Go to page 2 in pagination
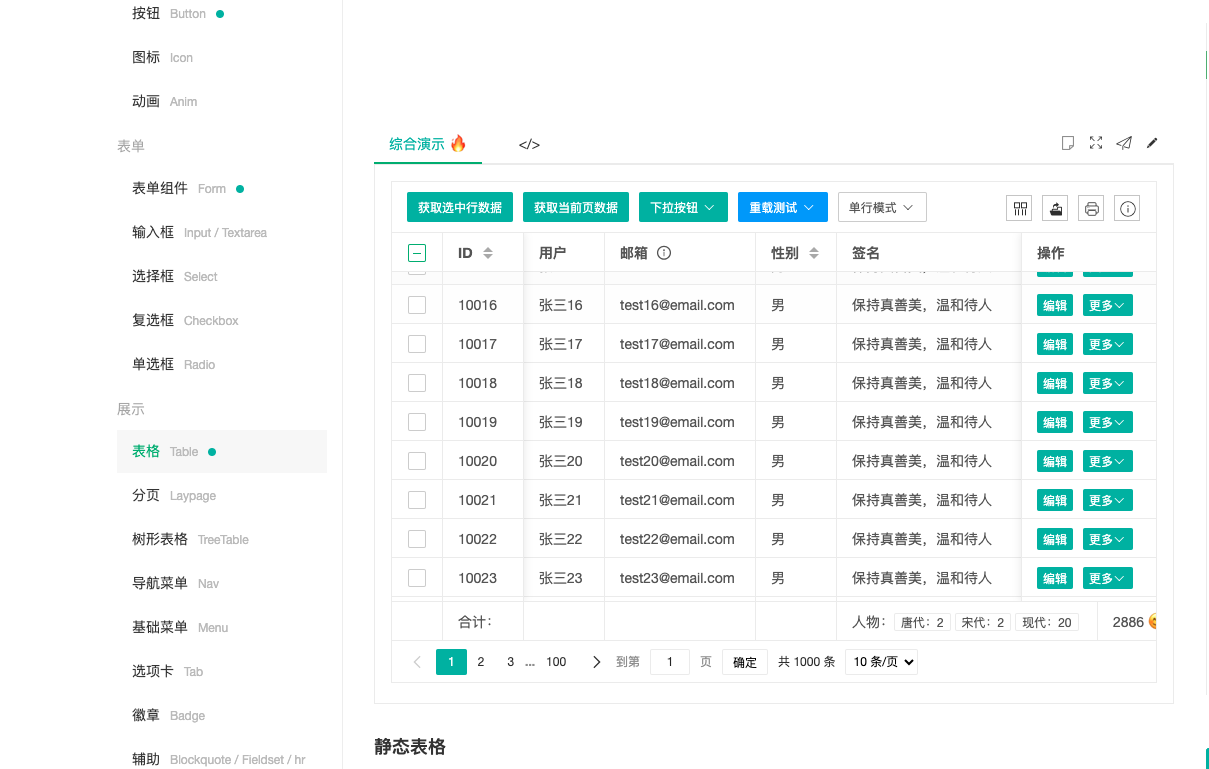This screenshot has height=769, width=1209. click(x=481, y=662)
